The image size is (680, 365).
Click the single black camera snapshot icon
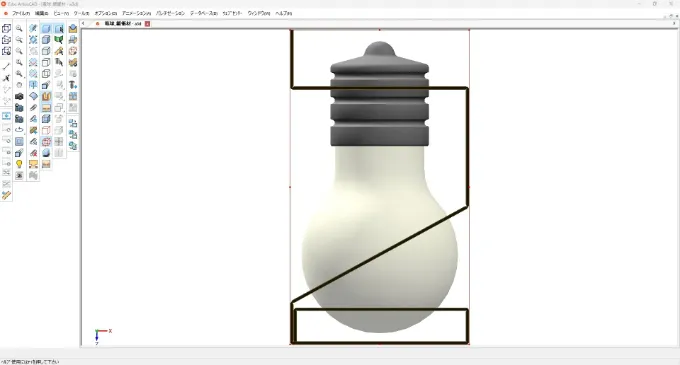[19, 96]
